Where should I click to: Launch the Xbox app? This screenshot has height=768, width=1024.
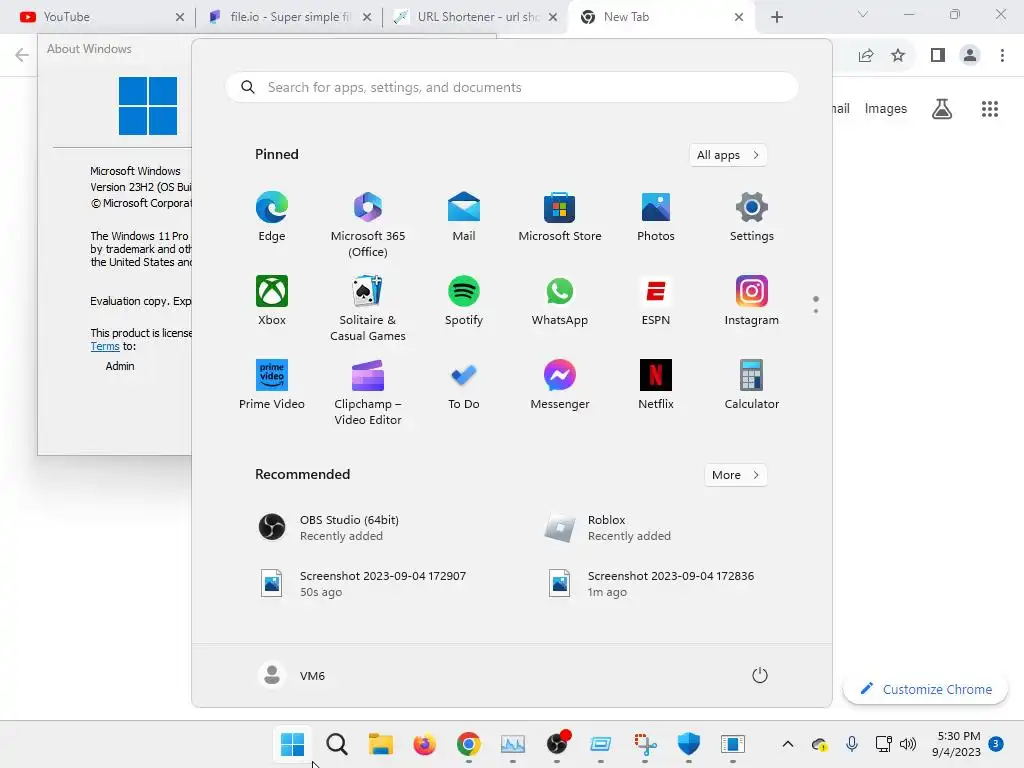click(x=272, y=300)
